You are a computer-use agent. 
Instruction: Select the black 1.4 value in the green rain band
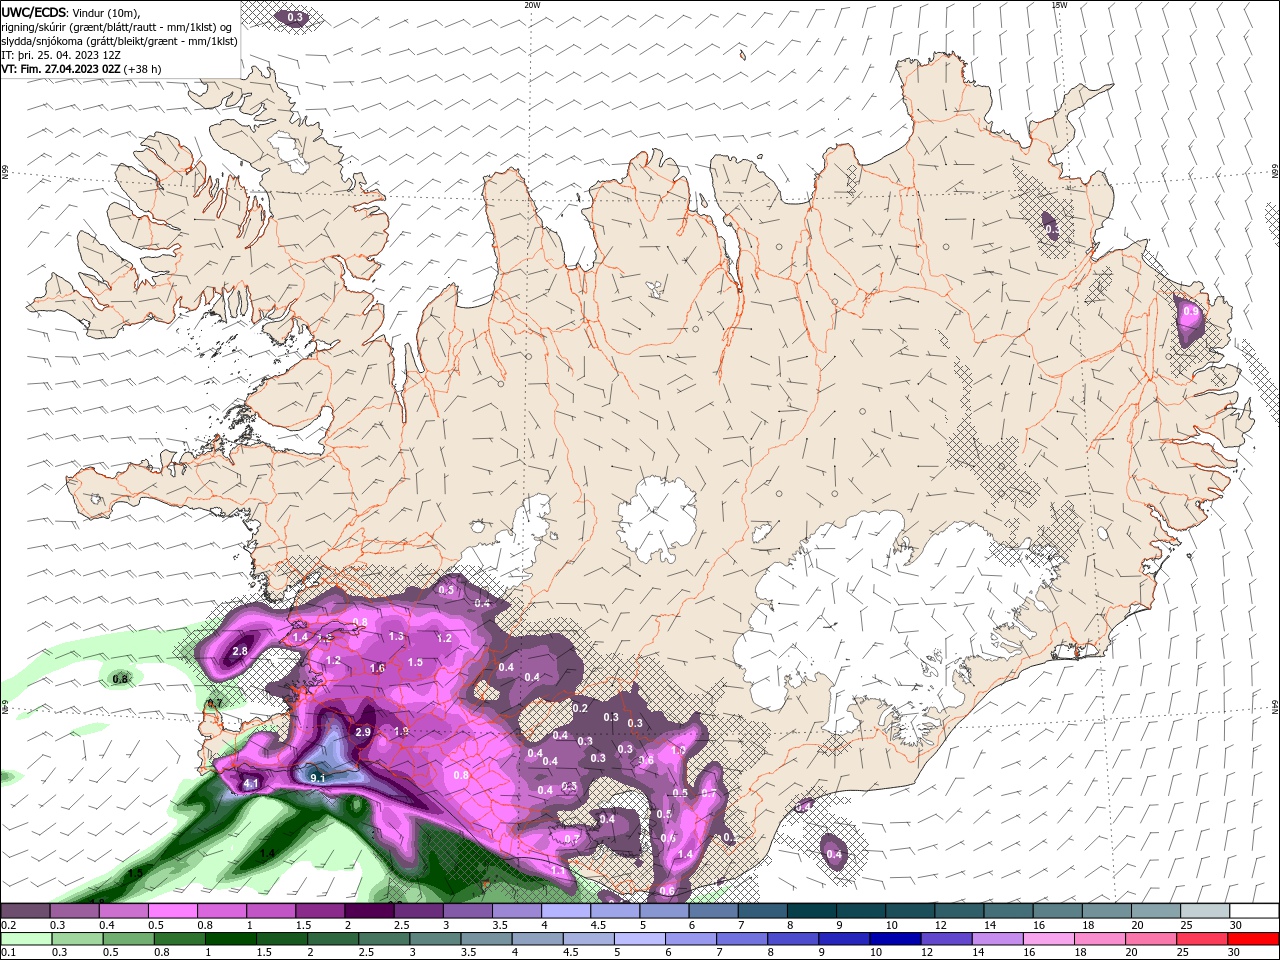click(x=267, y=853)
